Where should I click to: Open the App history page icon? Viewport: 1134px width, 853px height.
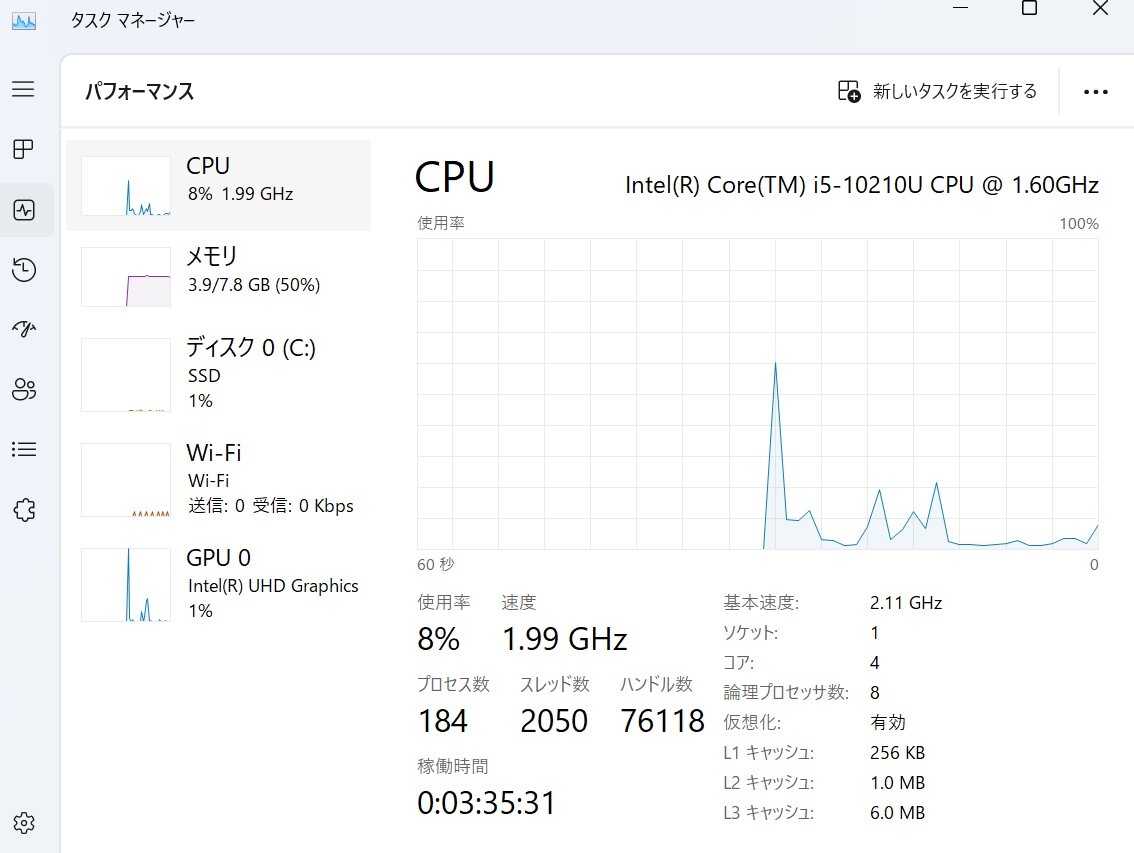(24, 270)
